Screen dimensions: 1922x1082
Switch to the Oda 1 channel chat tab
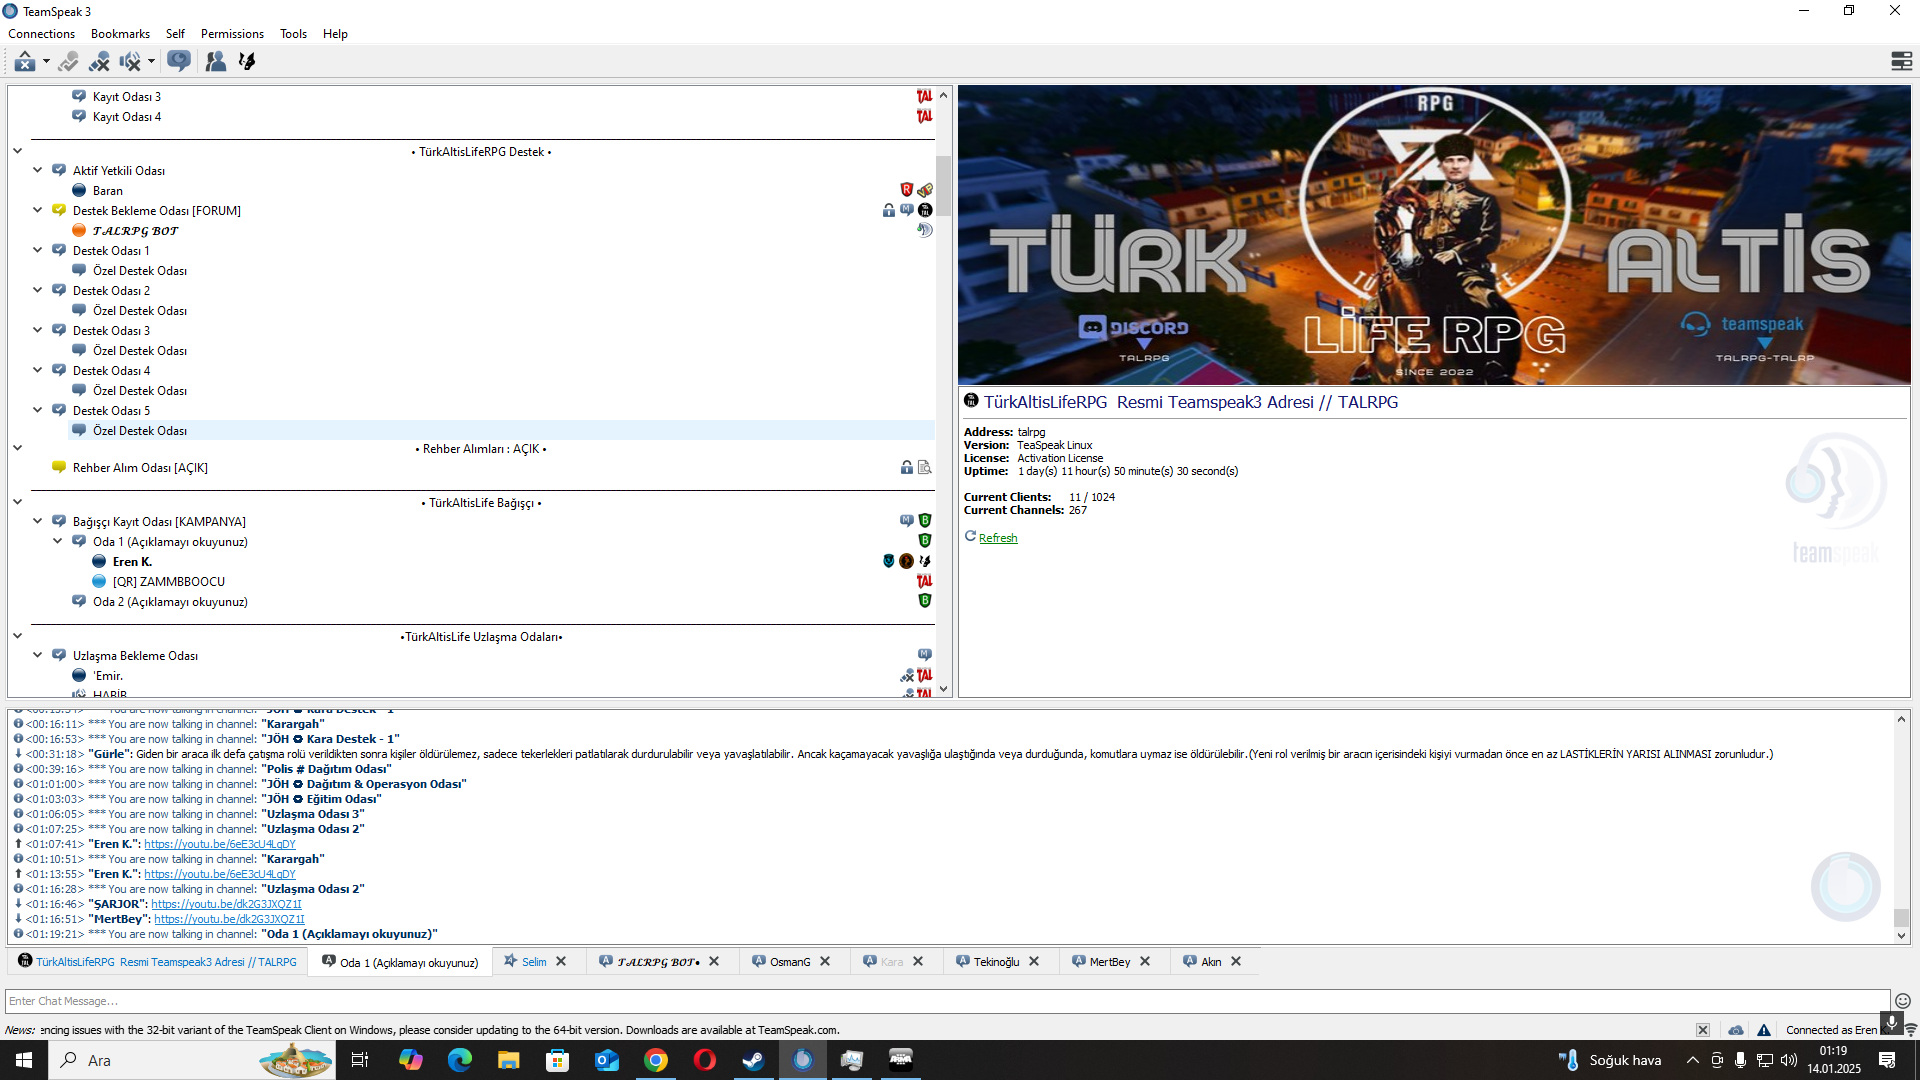400,964
